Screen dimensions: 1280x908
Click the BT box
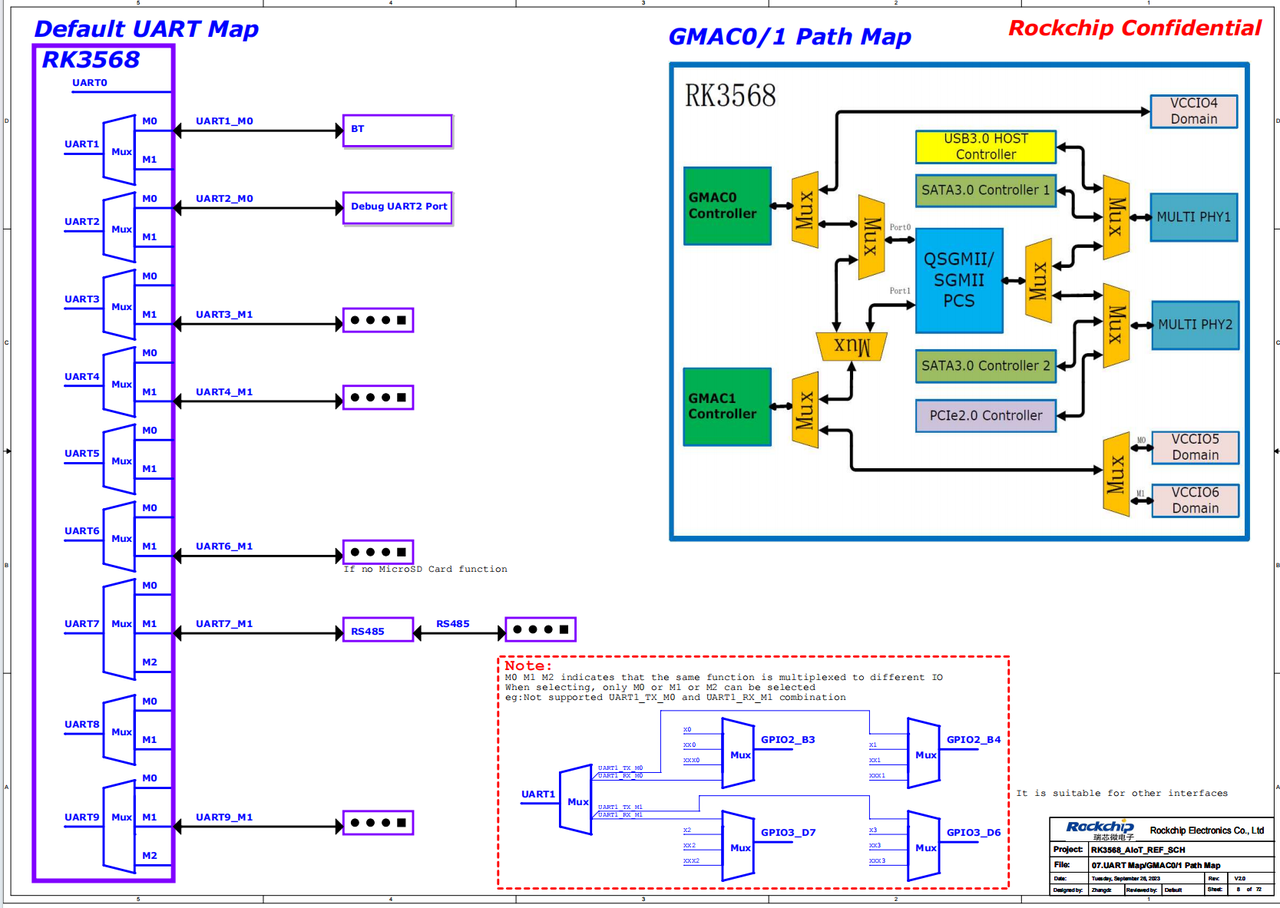coord(397,130)
